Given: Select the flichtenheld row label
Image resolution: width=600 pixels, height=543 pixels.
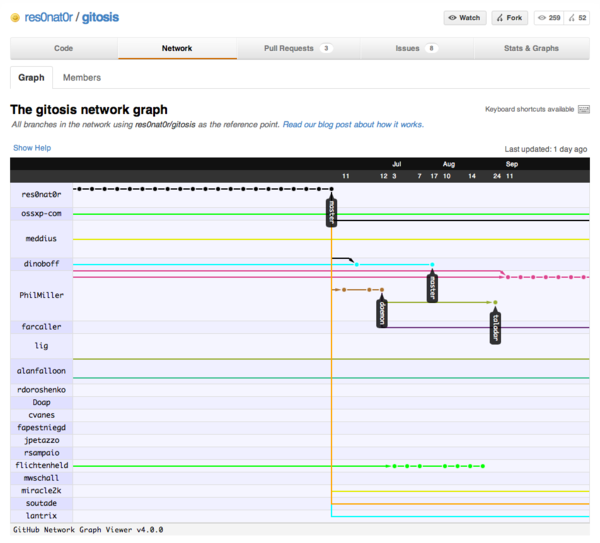Looking at the screenshot, I should tap(41, 466).
